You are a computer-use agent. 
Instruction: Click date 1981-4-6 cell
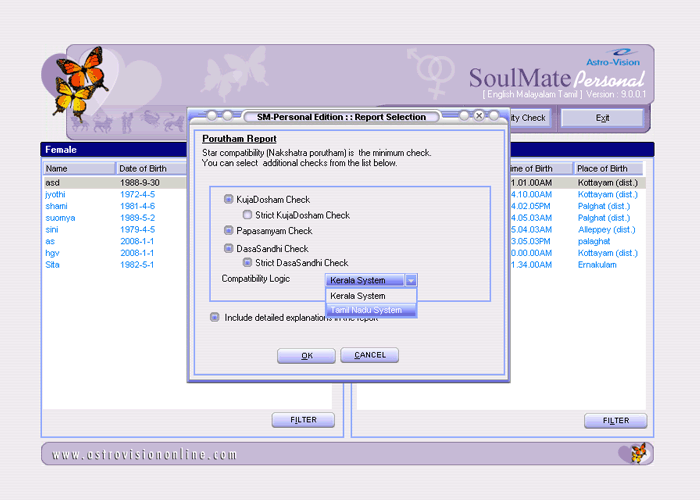138,206
